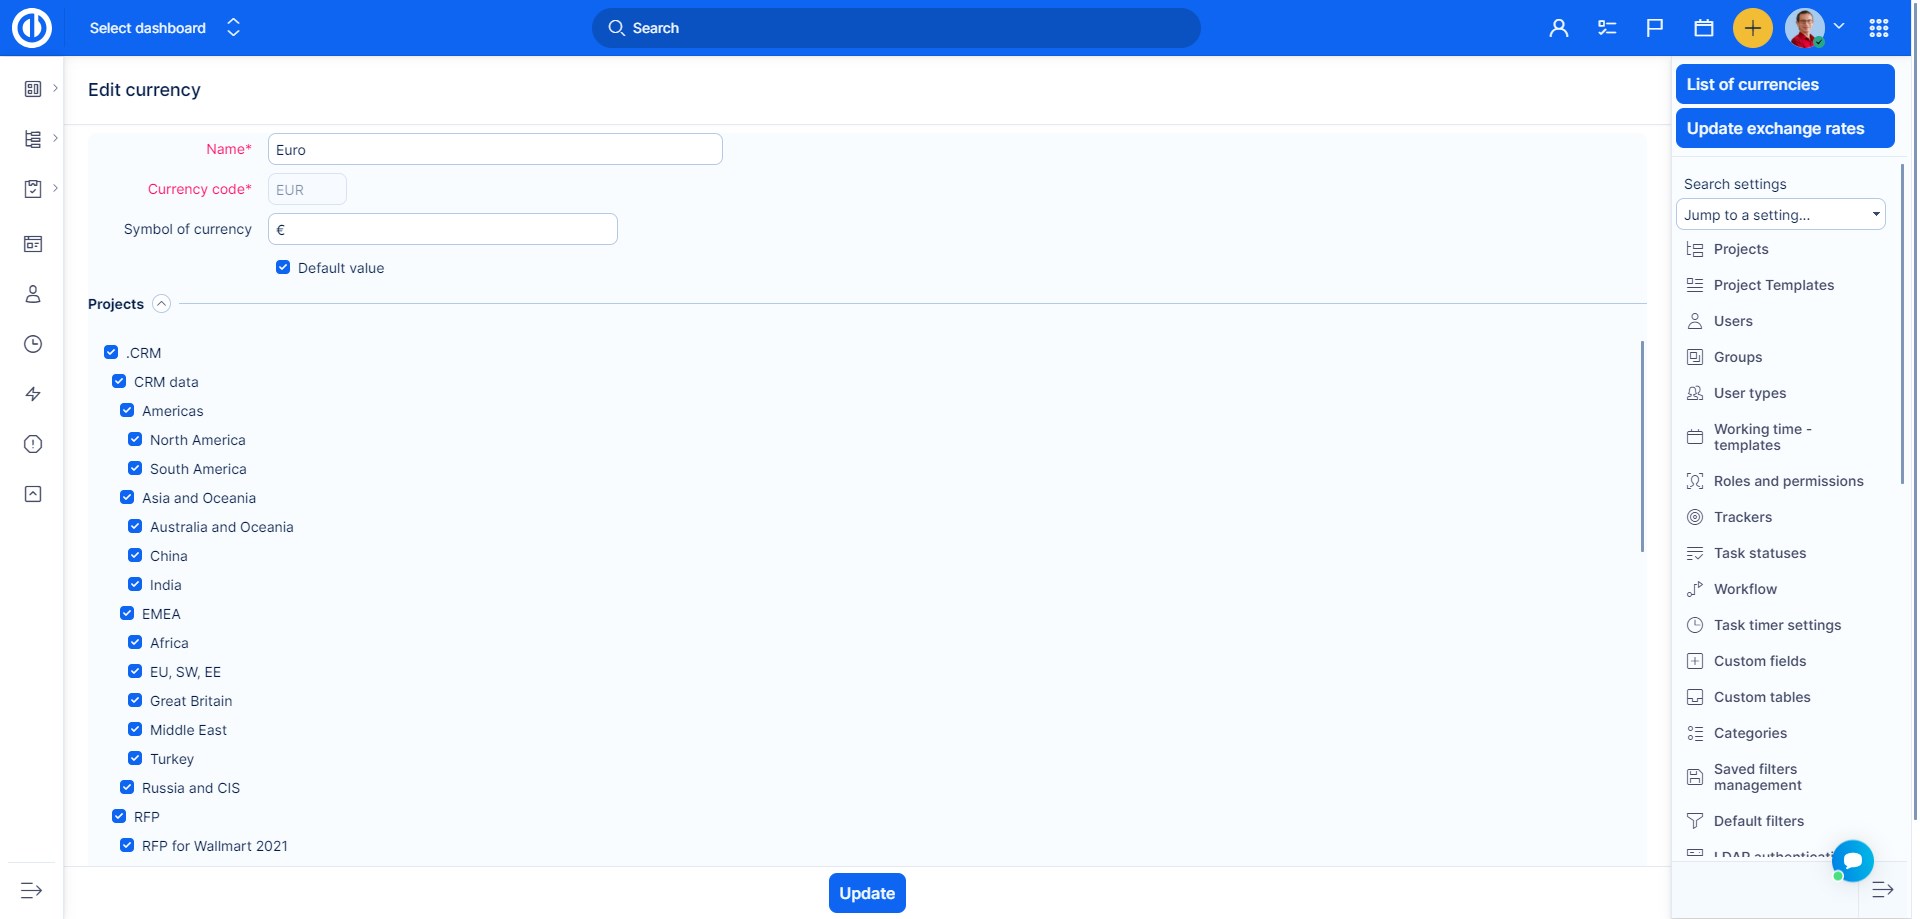Click Update exchange rates button
Viewport: 1920px width, 919px height.
pyautogui.click(x=1784, y=128)
